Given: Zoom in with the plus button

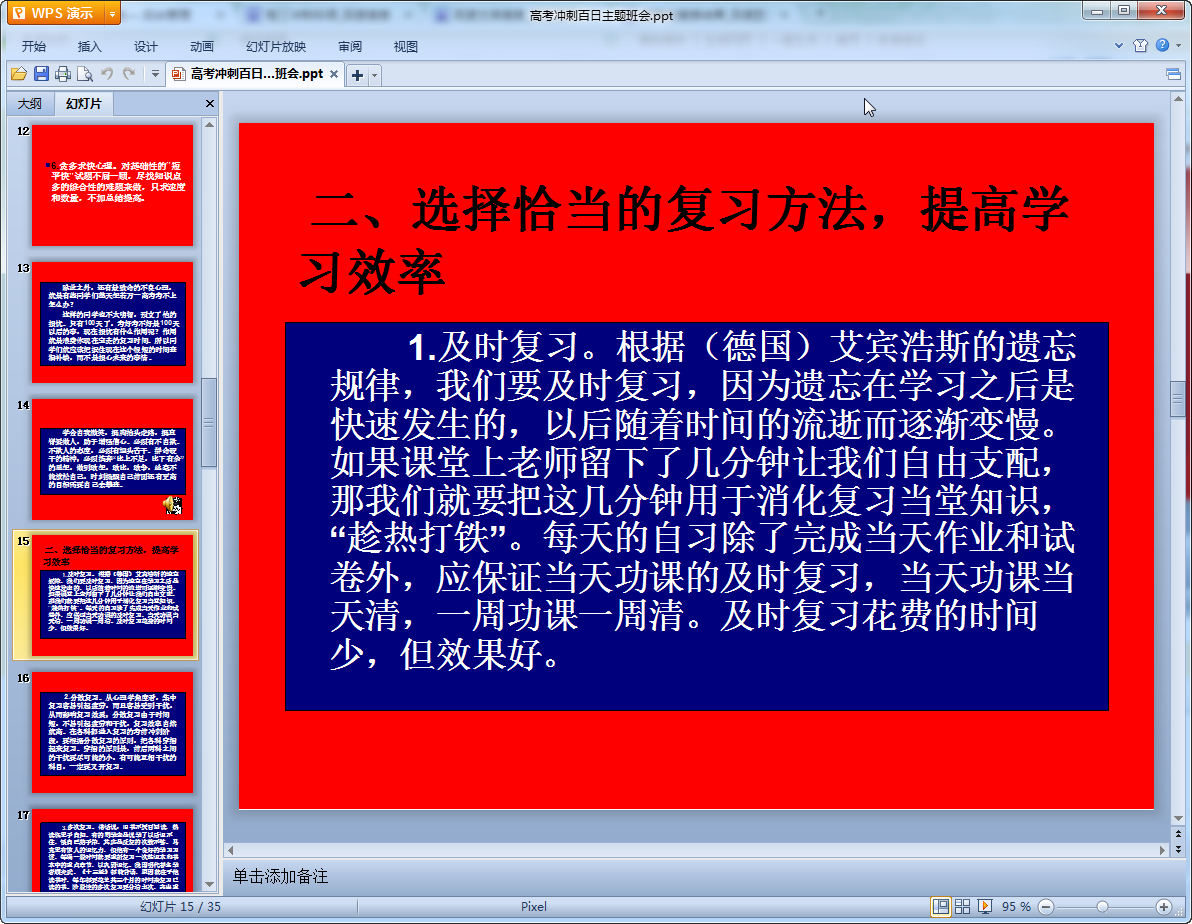Looking at the screenshot, I should (x=1163, y=907).
